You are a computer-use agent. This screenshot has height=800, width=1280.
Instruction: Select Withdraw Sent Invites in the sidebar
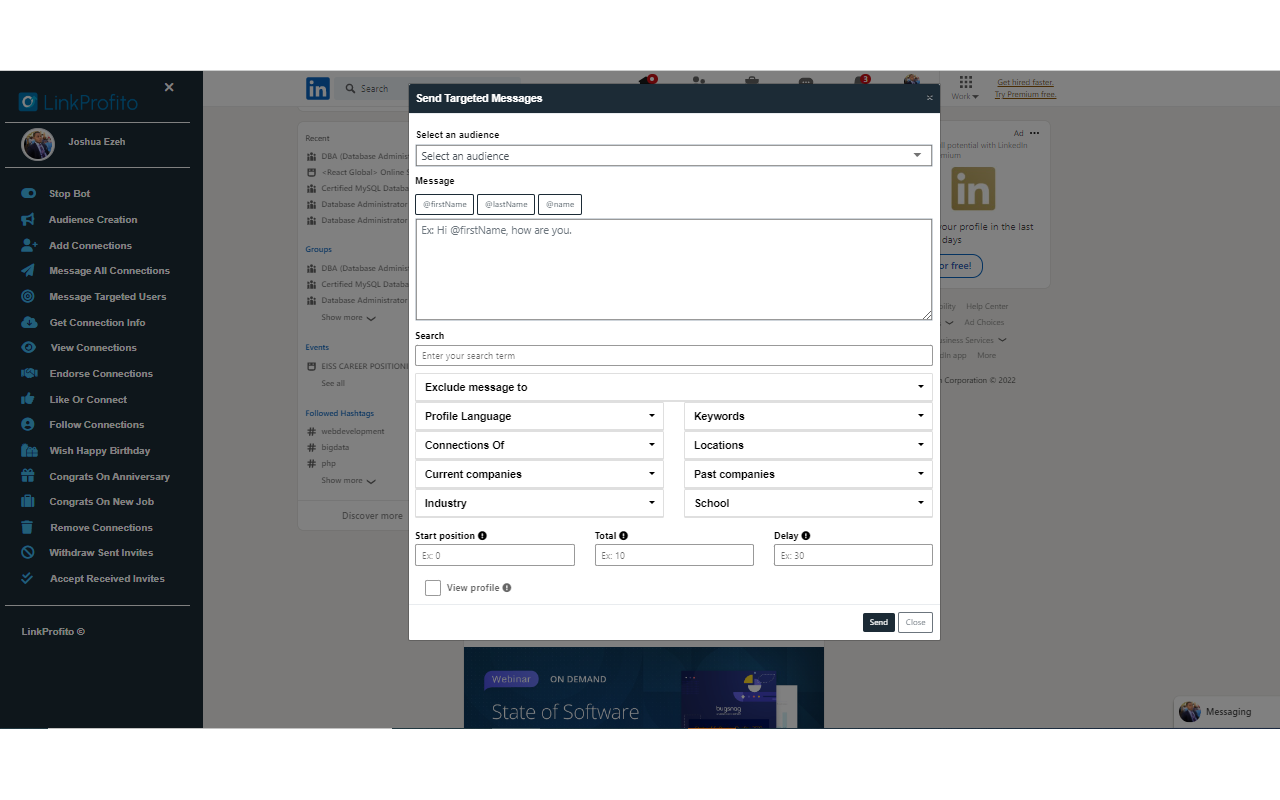coord(101,552)
